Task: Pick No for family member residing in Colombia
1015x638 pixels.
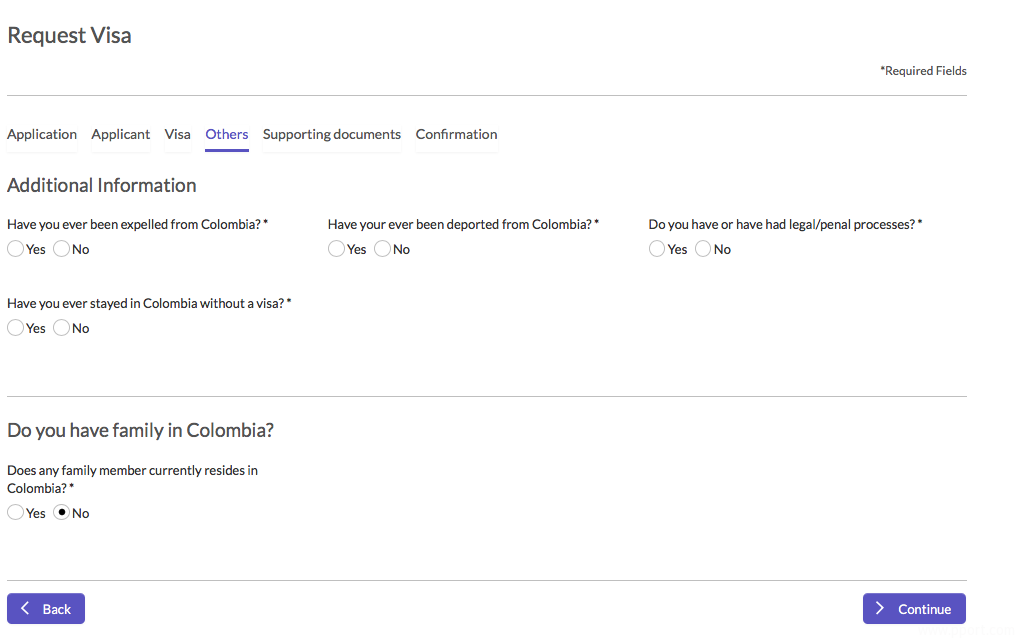Action: point(62,513)
